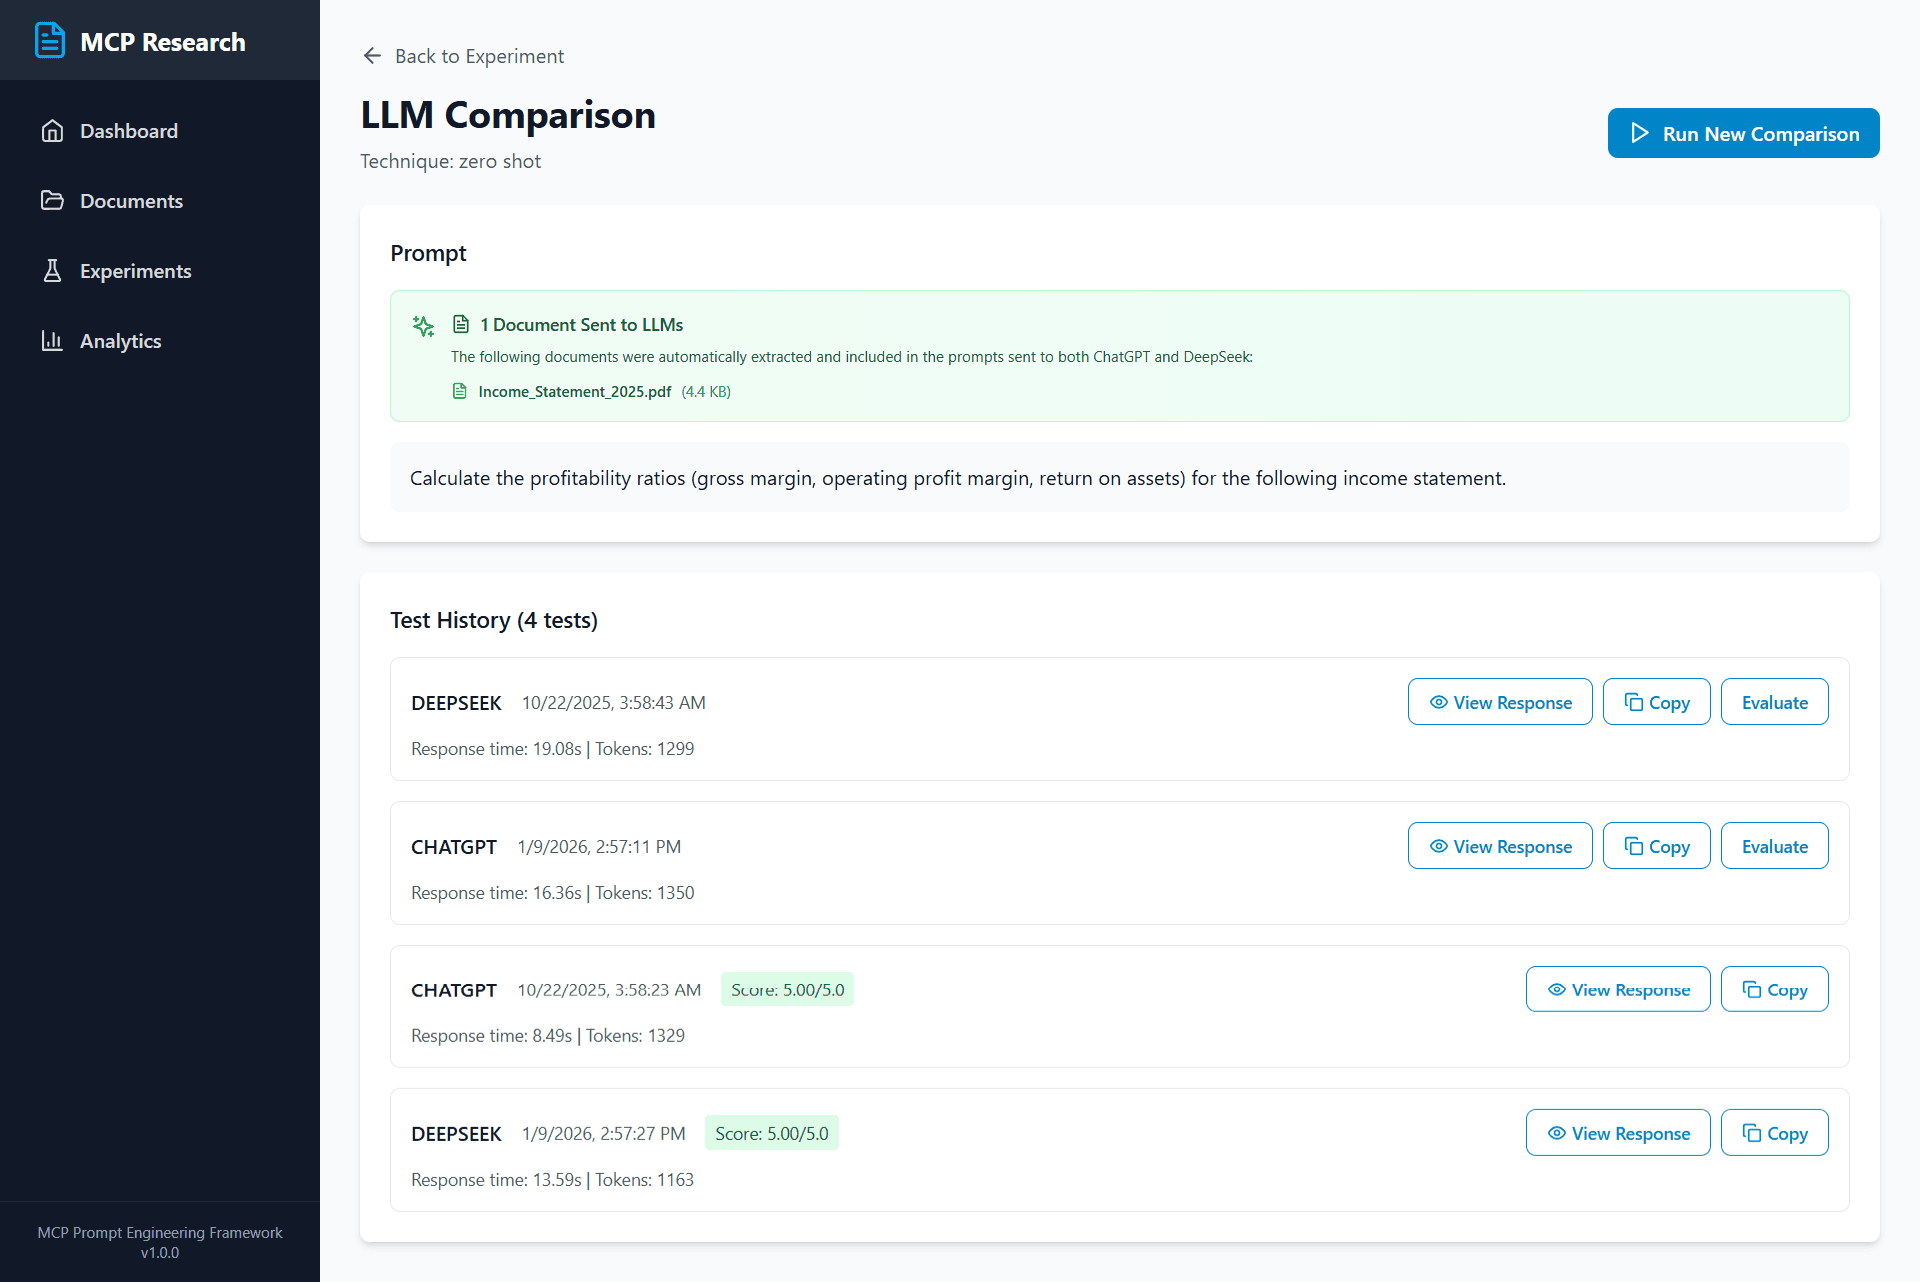Click the back arrow icon
This screenshot has height=1284, width=1920.
click(x=372, y=56)
